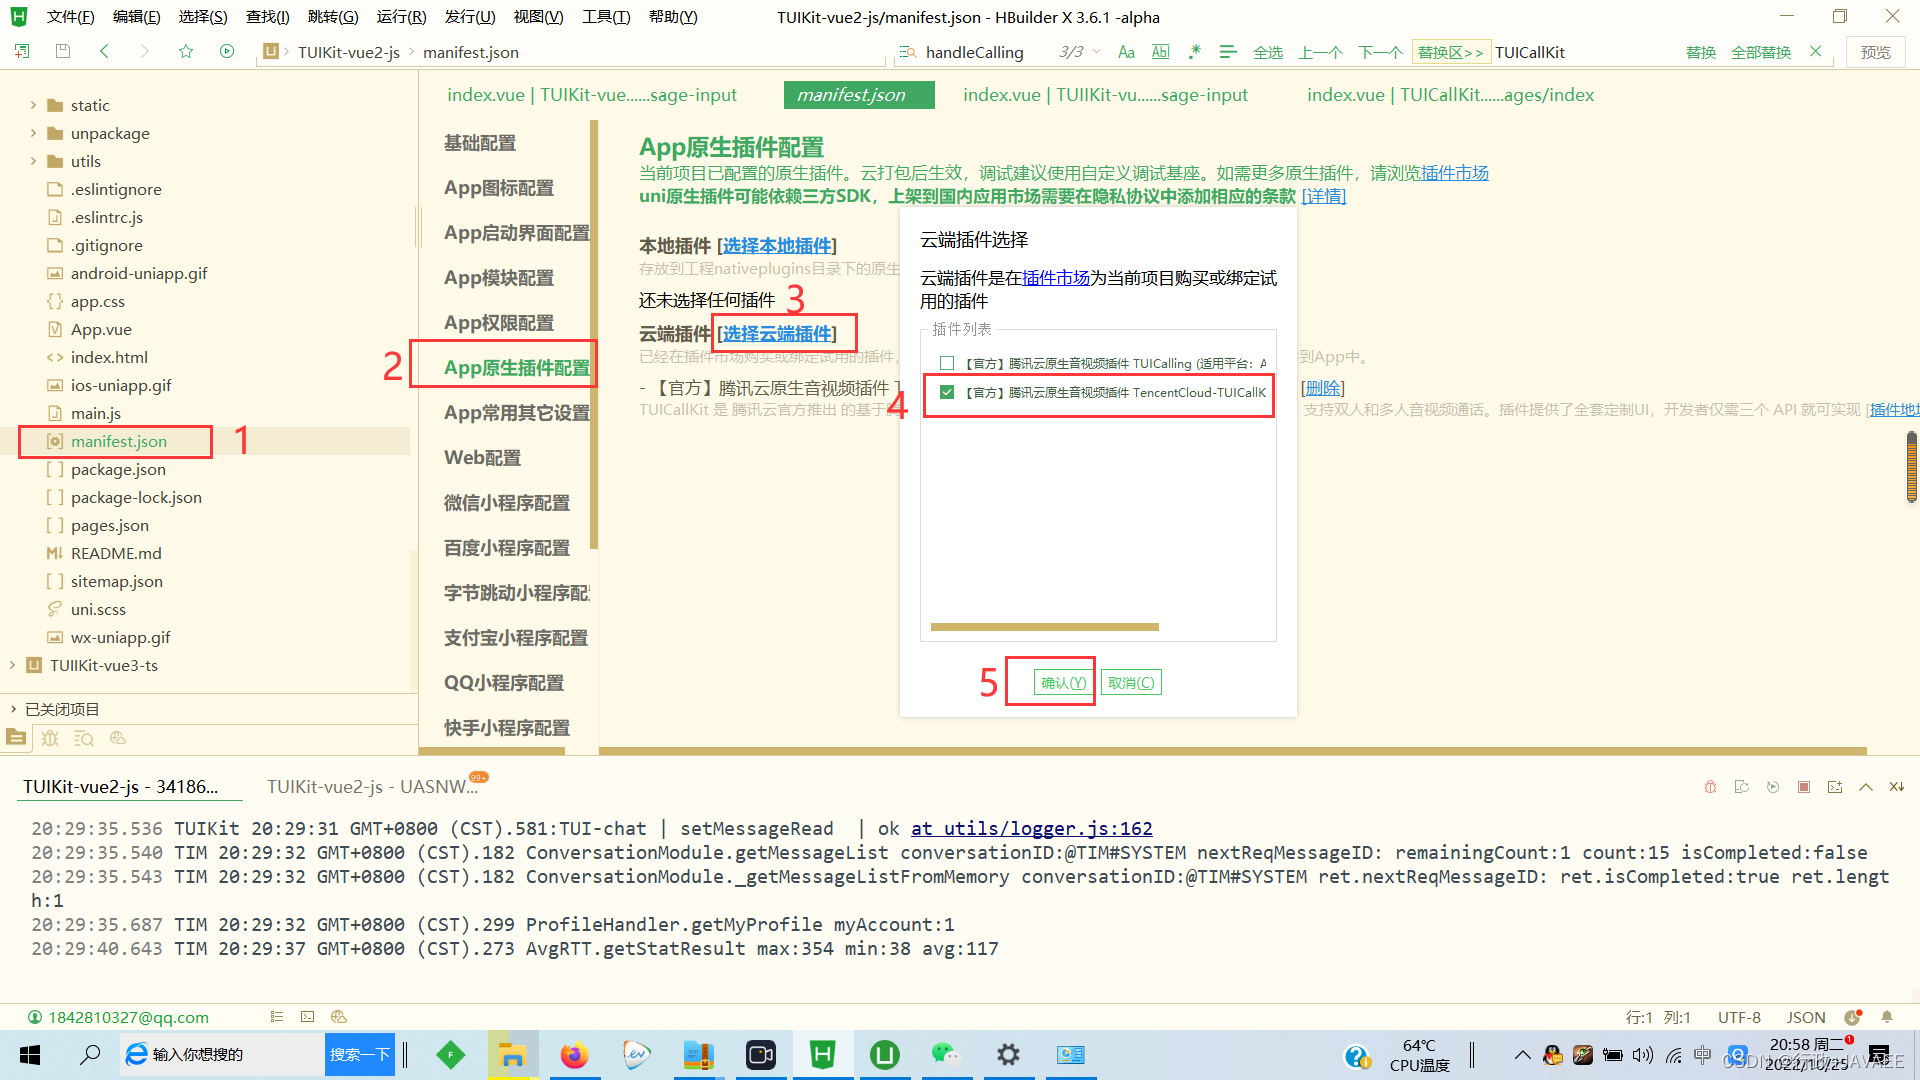Click the new file toolbar icon

pyautogui.click(x=22, y=51)
